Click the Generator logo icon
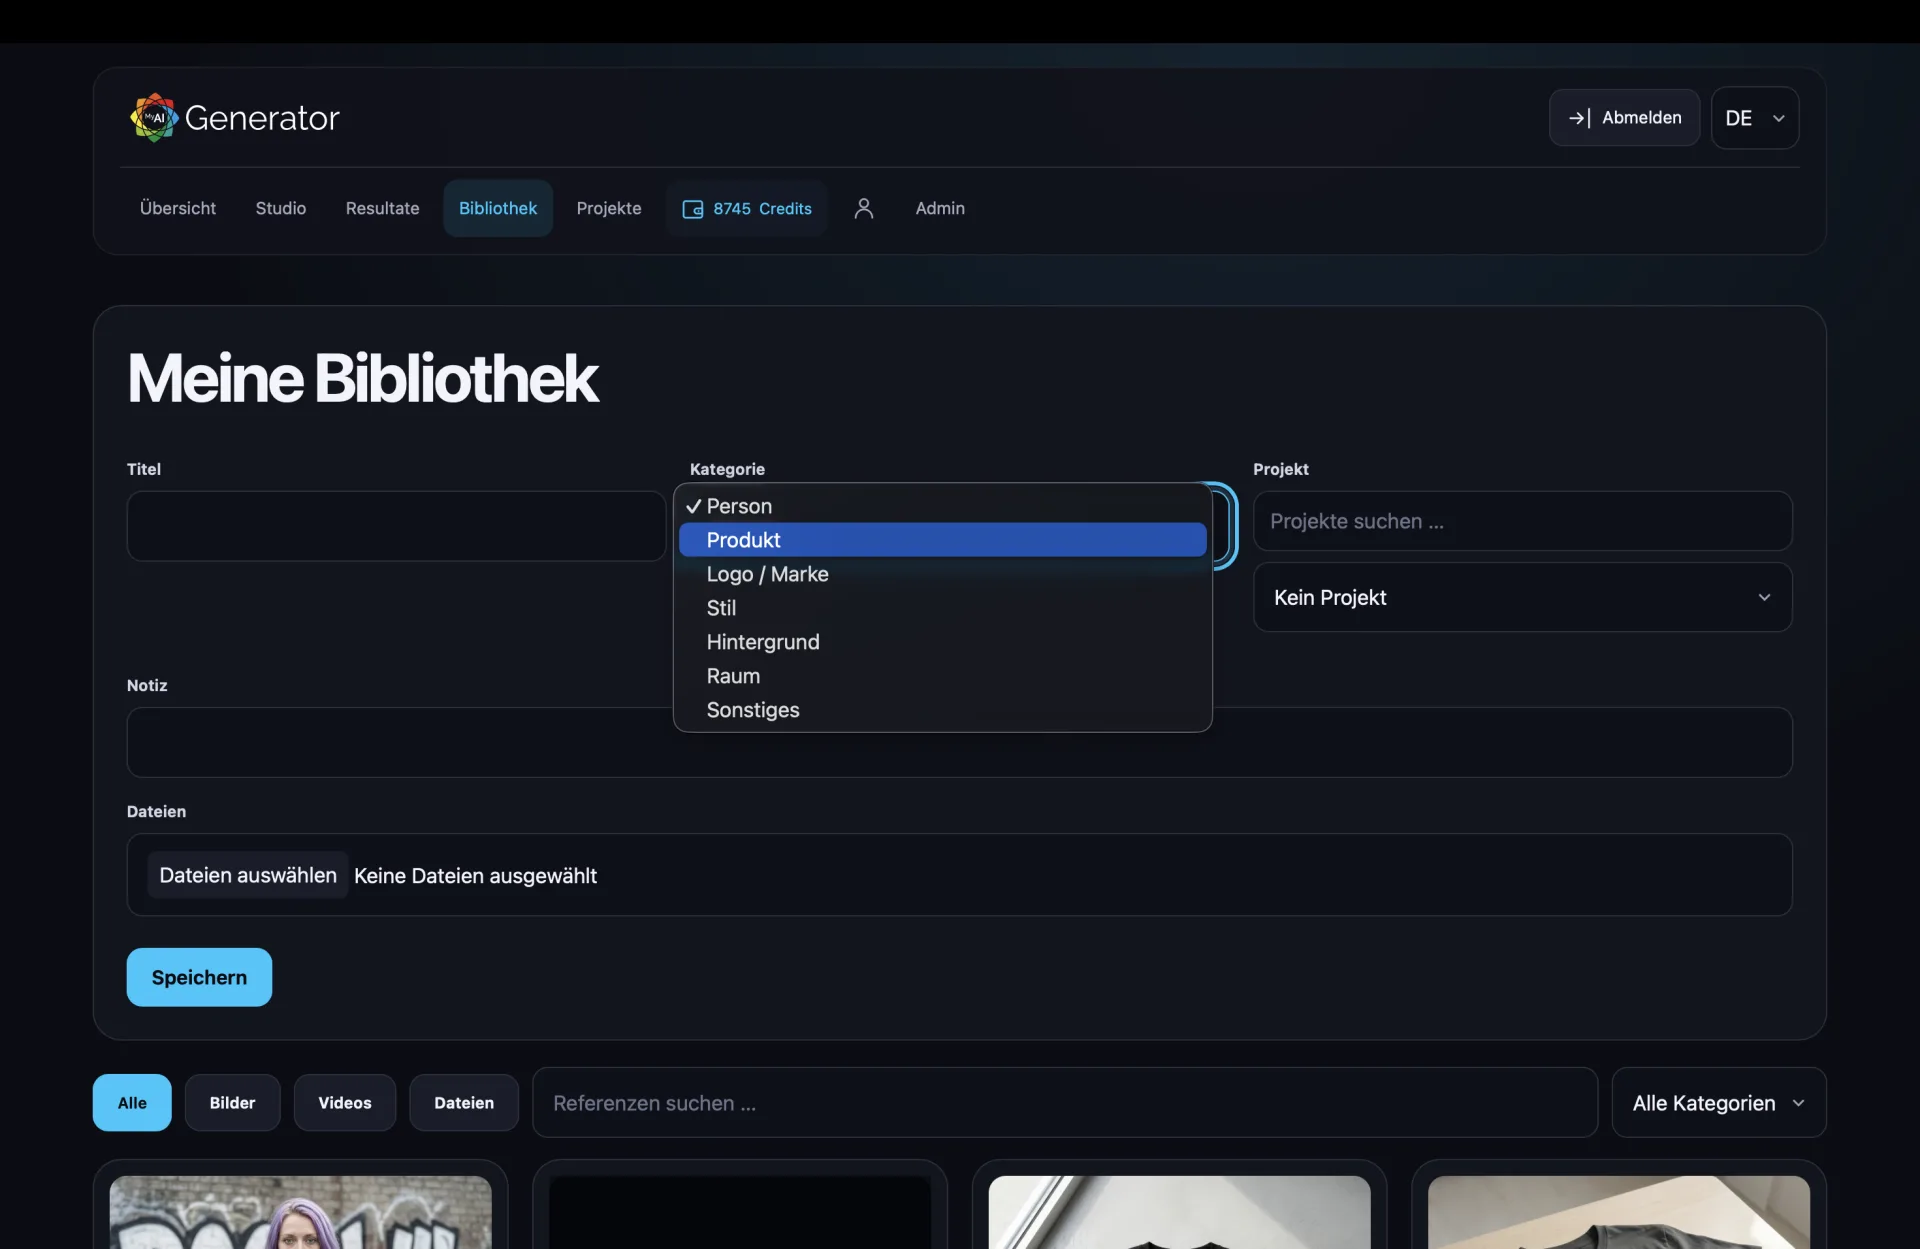Screen dimensions: 1920x1249 tap(154, 118)
